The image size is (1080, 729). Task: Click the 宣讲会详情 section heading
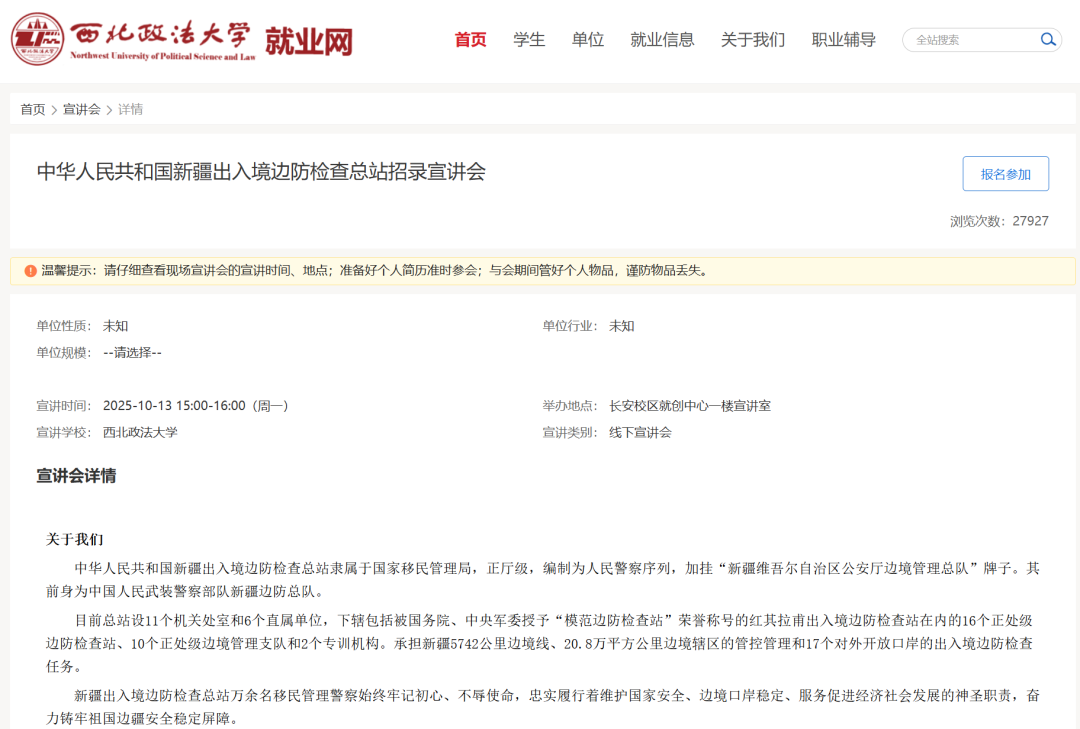(x=76, y=476)
